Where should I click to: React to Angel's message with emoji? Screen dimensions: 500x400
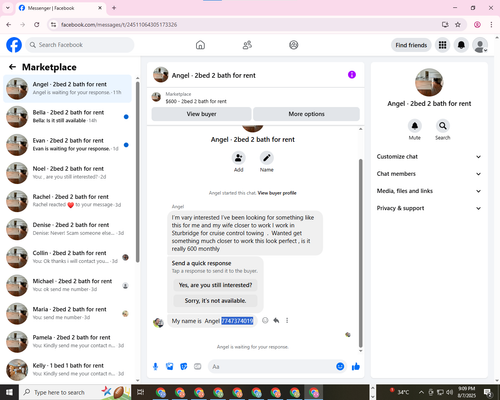(x=265, y=320)
